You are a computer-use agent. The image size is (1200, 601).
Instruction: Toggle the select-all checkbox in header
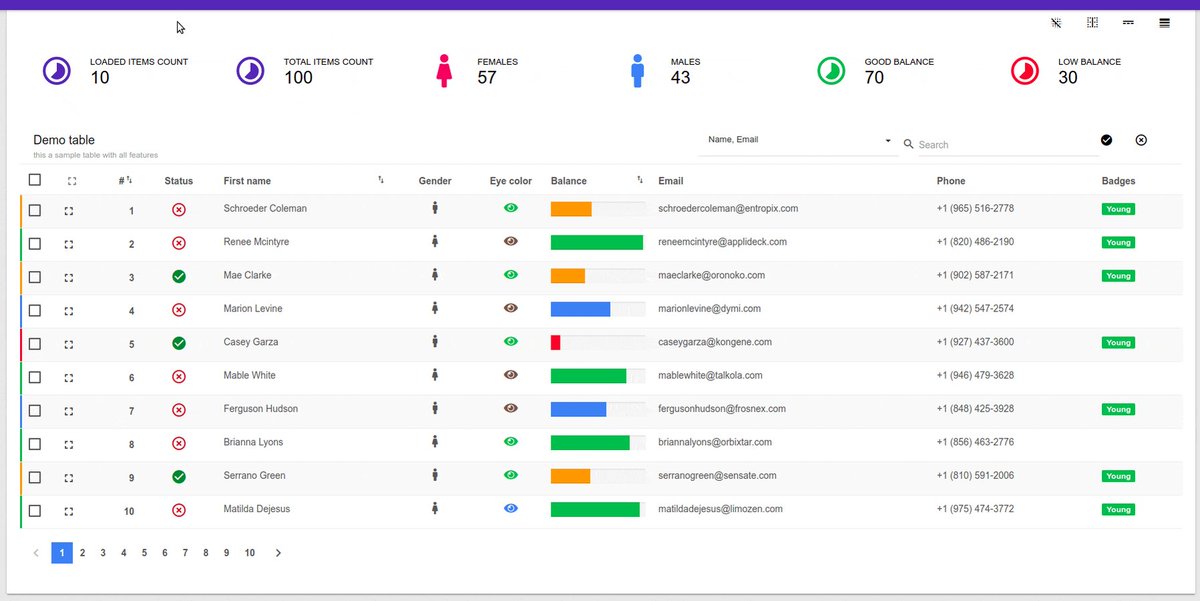[x=35, y=180]
